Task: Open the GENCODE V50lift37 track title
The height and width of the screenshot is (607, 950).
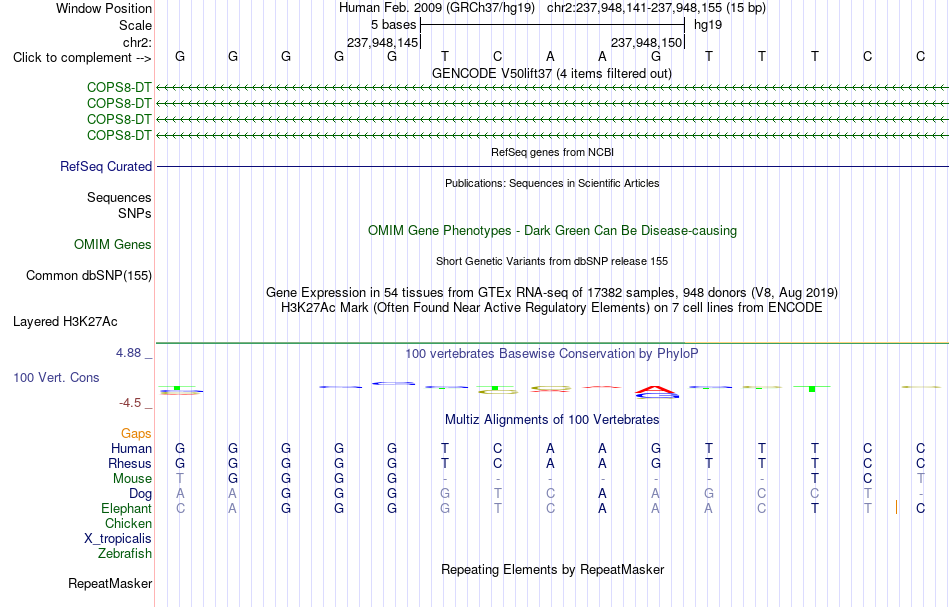Action: 551,73
